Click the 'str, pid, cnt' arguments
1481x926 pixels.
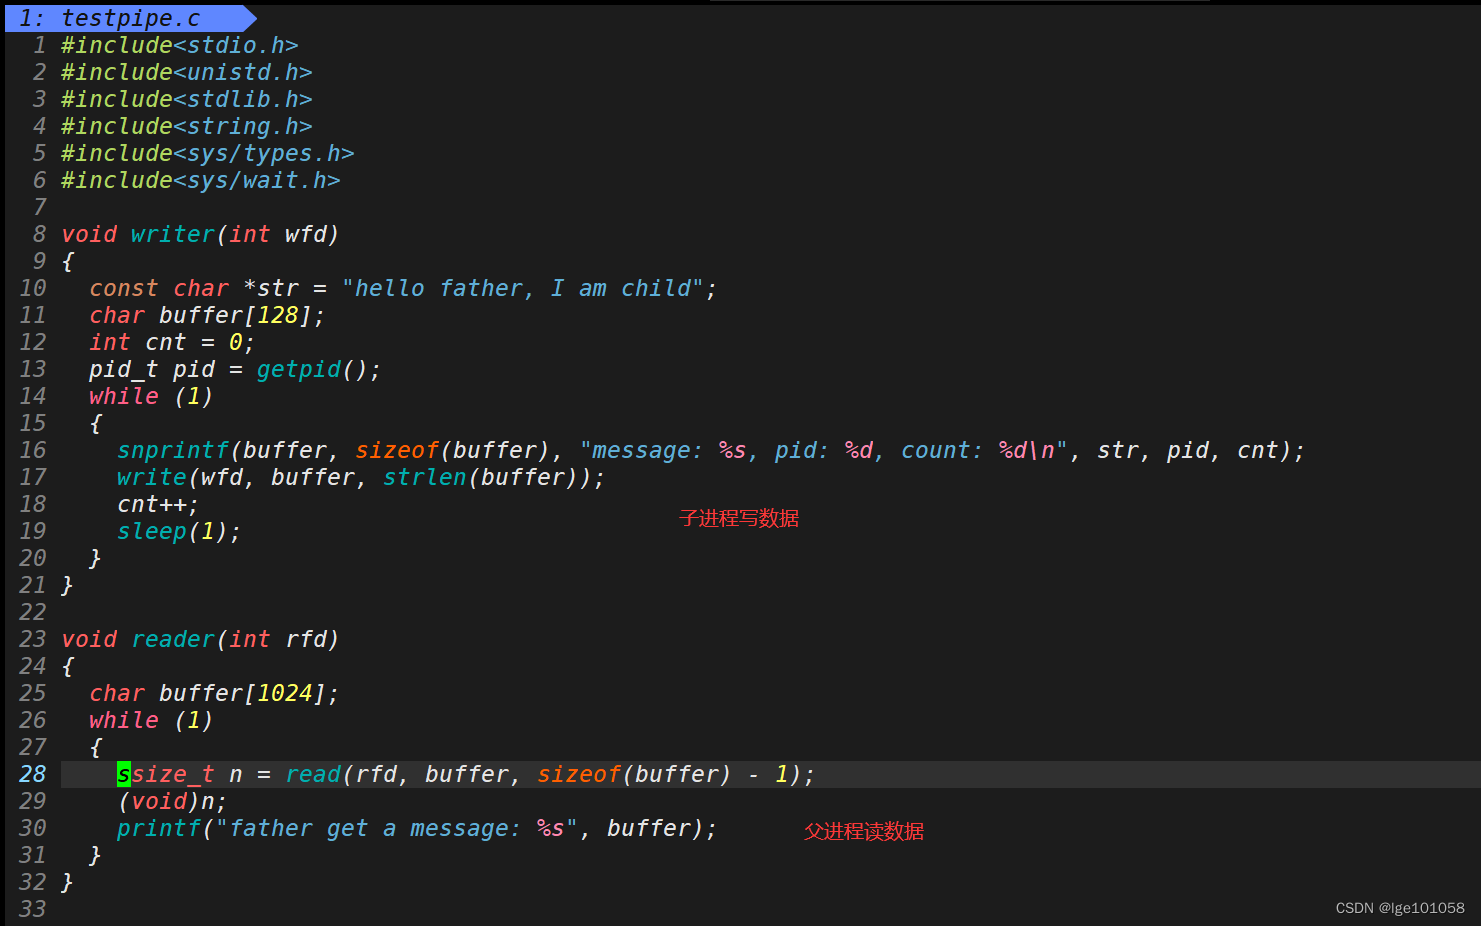[x=1187, y=451]
